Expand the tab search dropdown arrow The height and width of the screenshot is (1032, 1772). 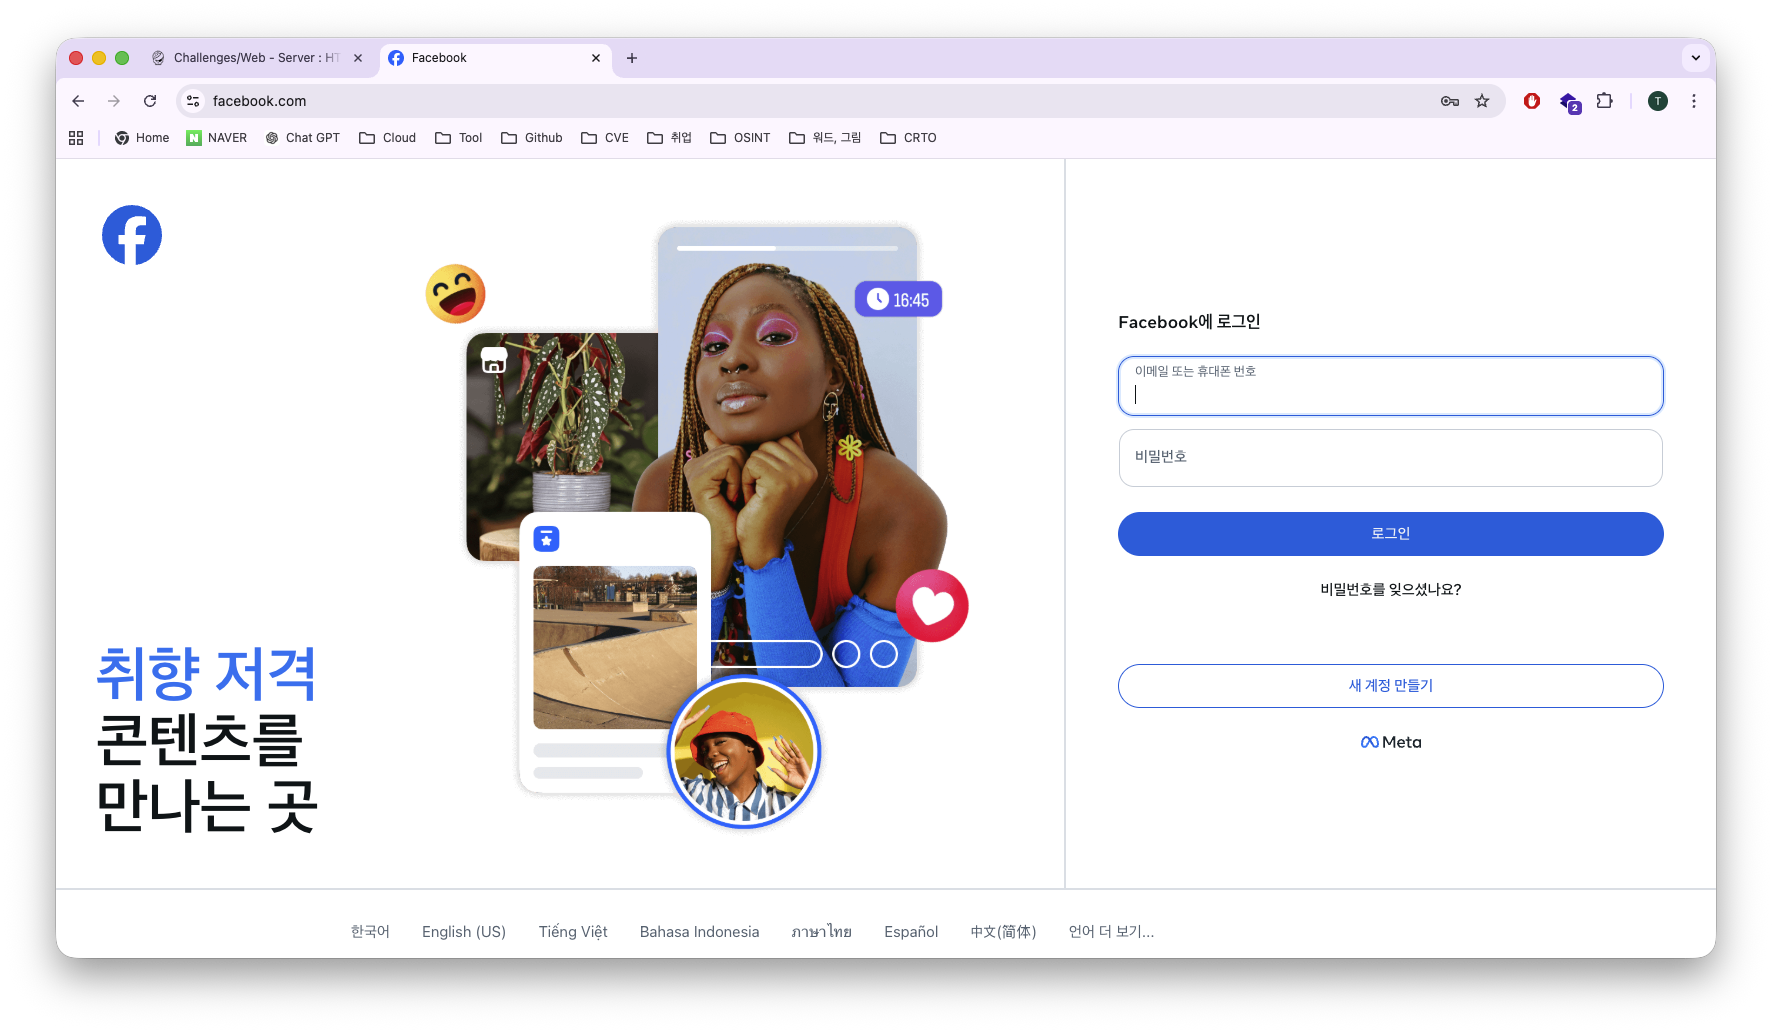point(1696,58)
